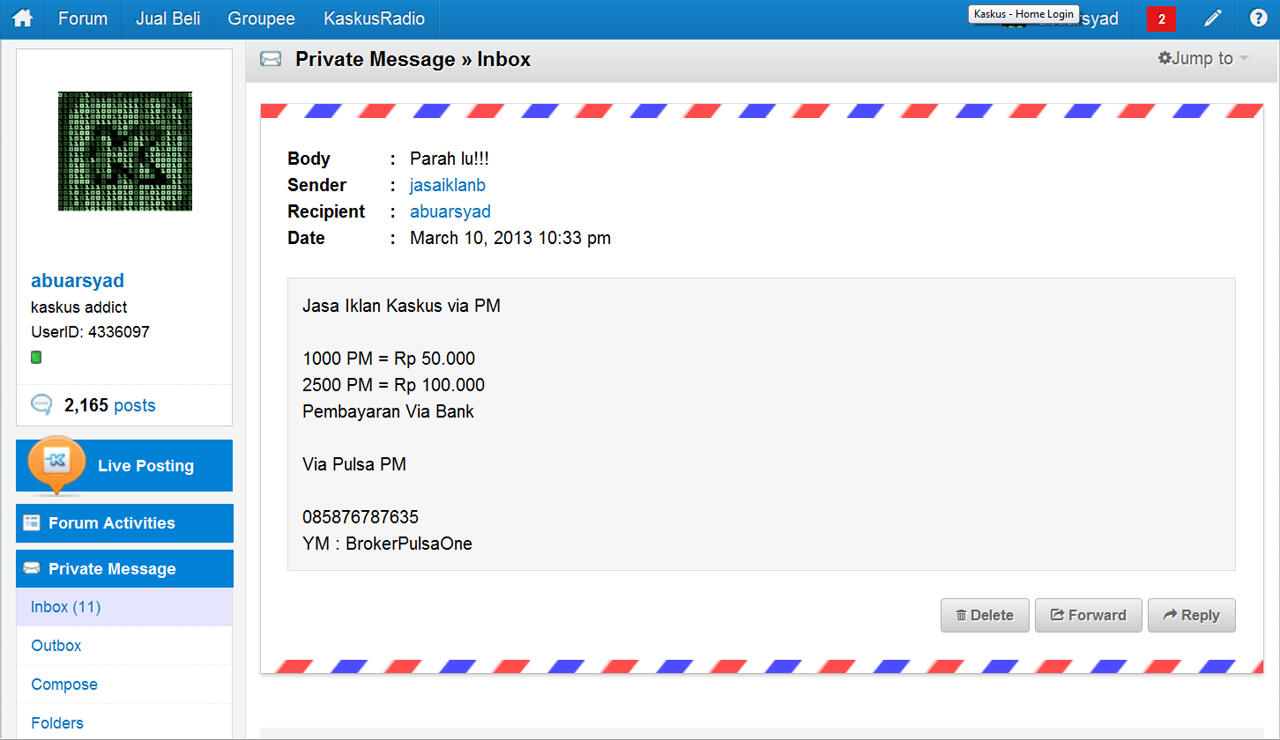Click the kaskus addict user title
1280x740 pixels.
79,307
